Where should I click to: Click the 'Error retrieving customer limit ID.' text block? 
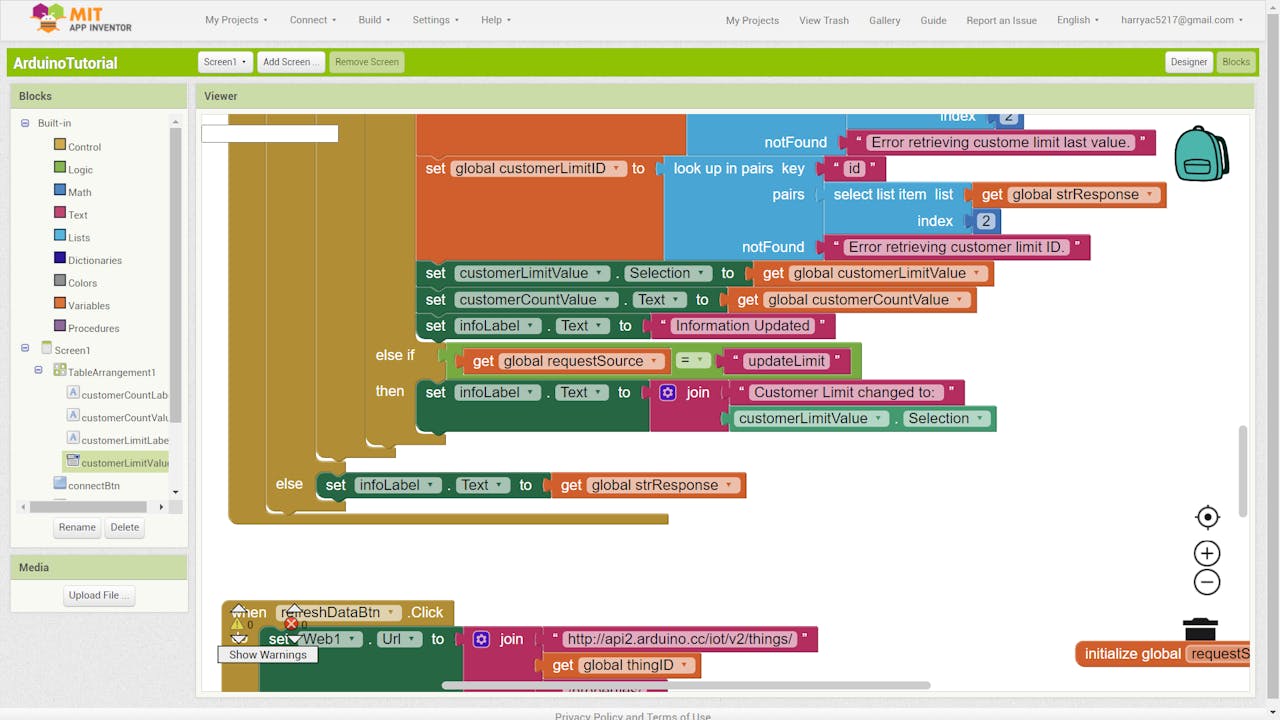tap(957, 247)
